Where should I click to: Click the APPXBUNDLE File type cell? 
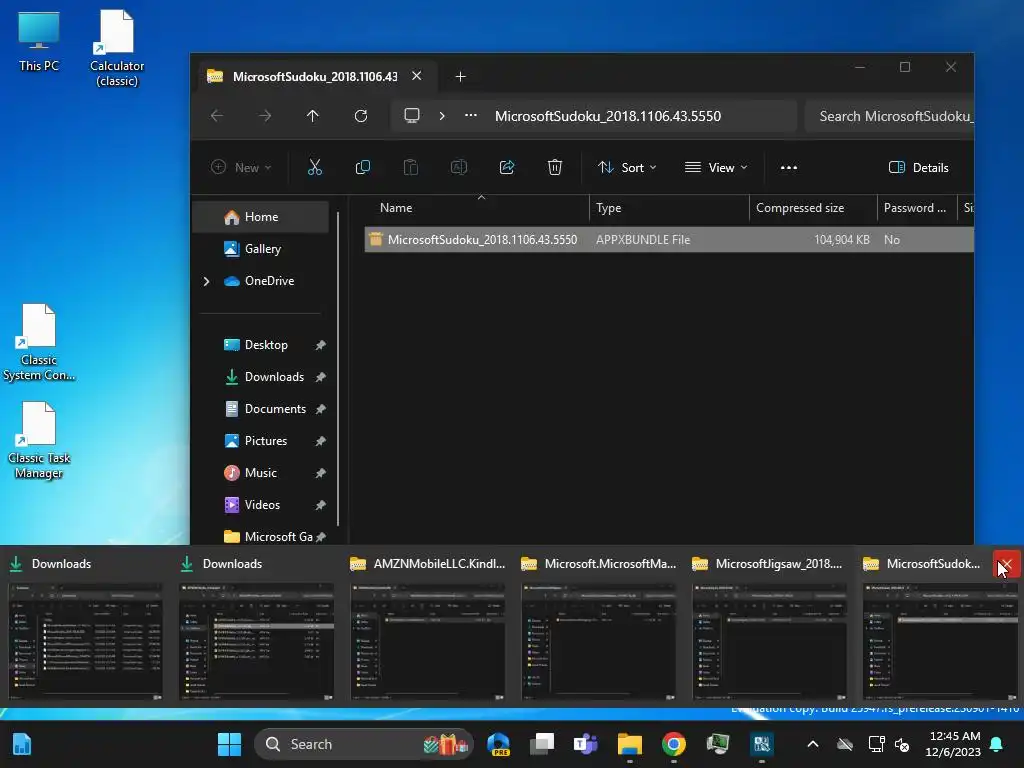(643, 240)
